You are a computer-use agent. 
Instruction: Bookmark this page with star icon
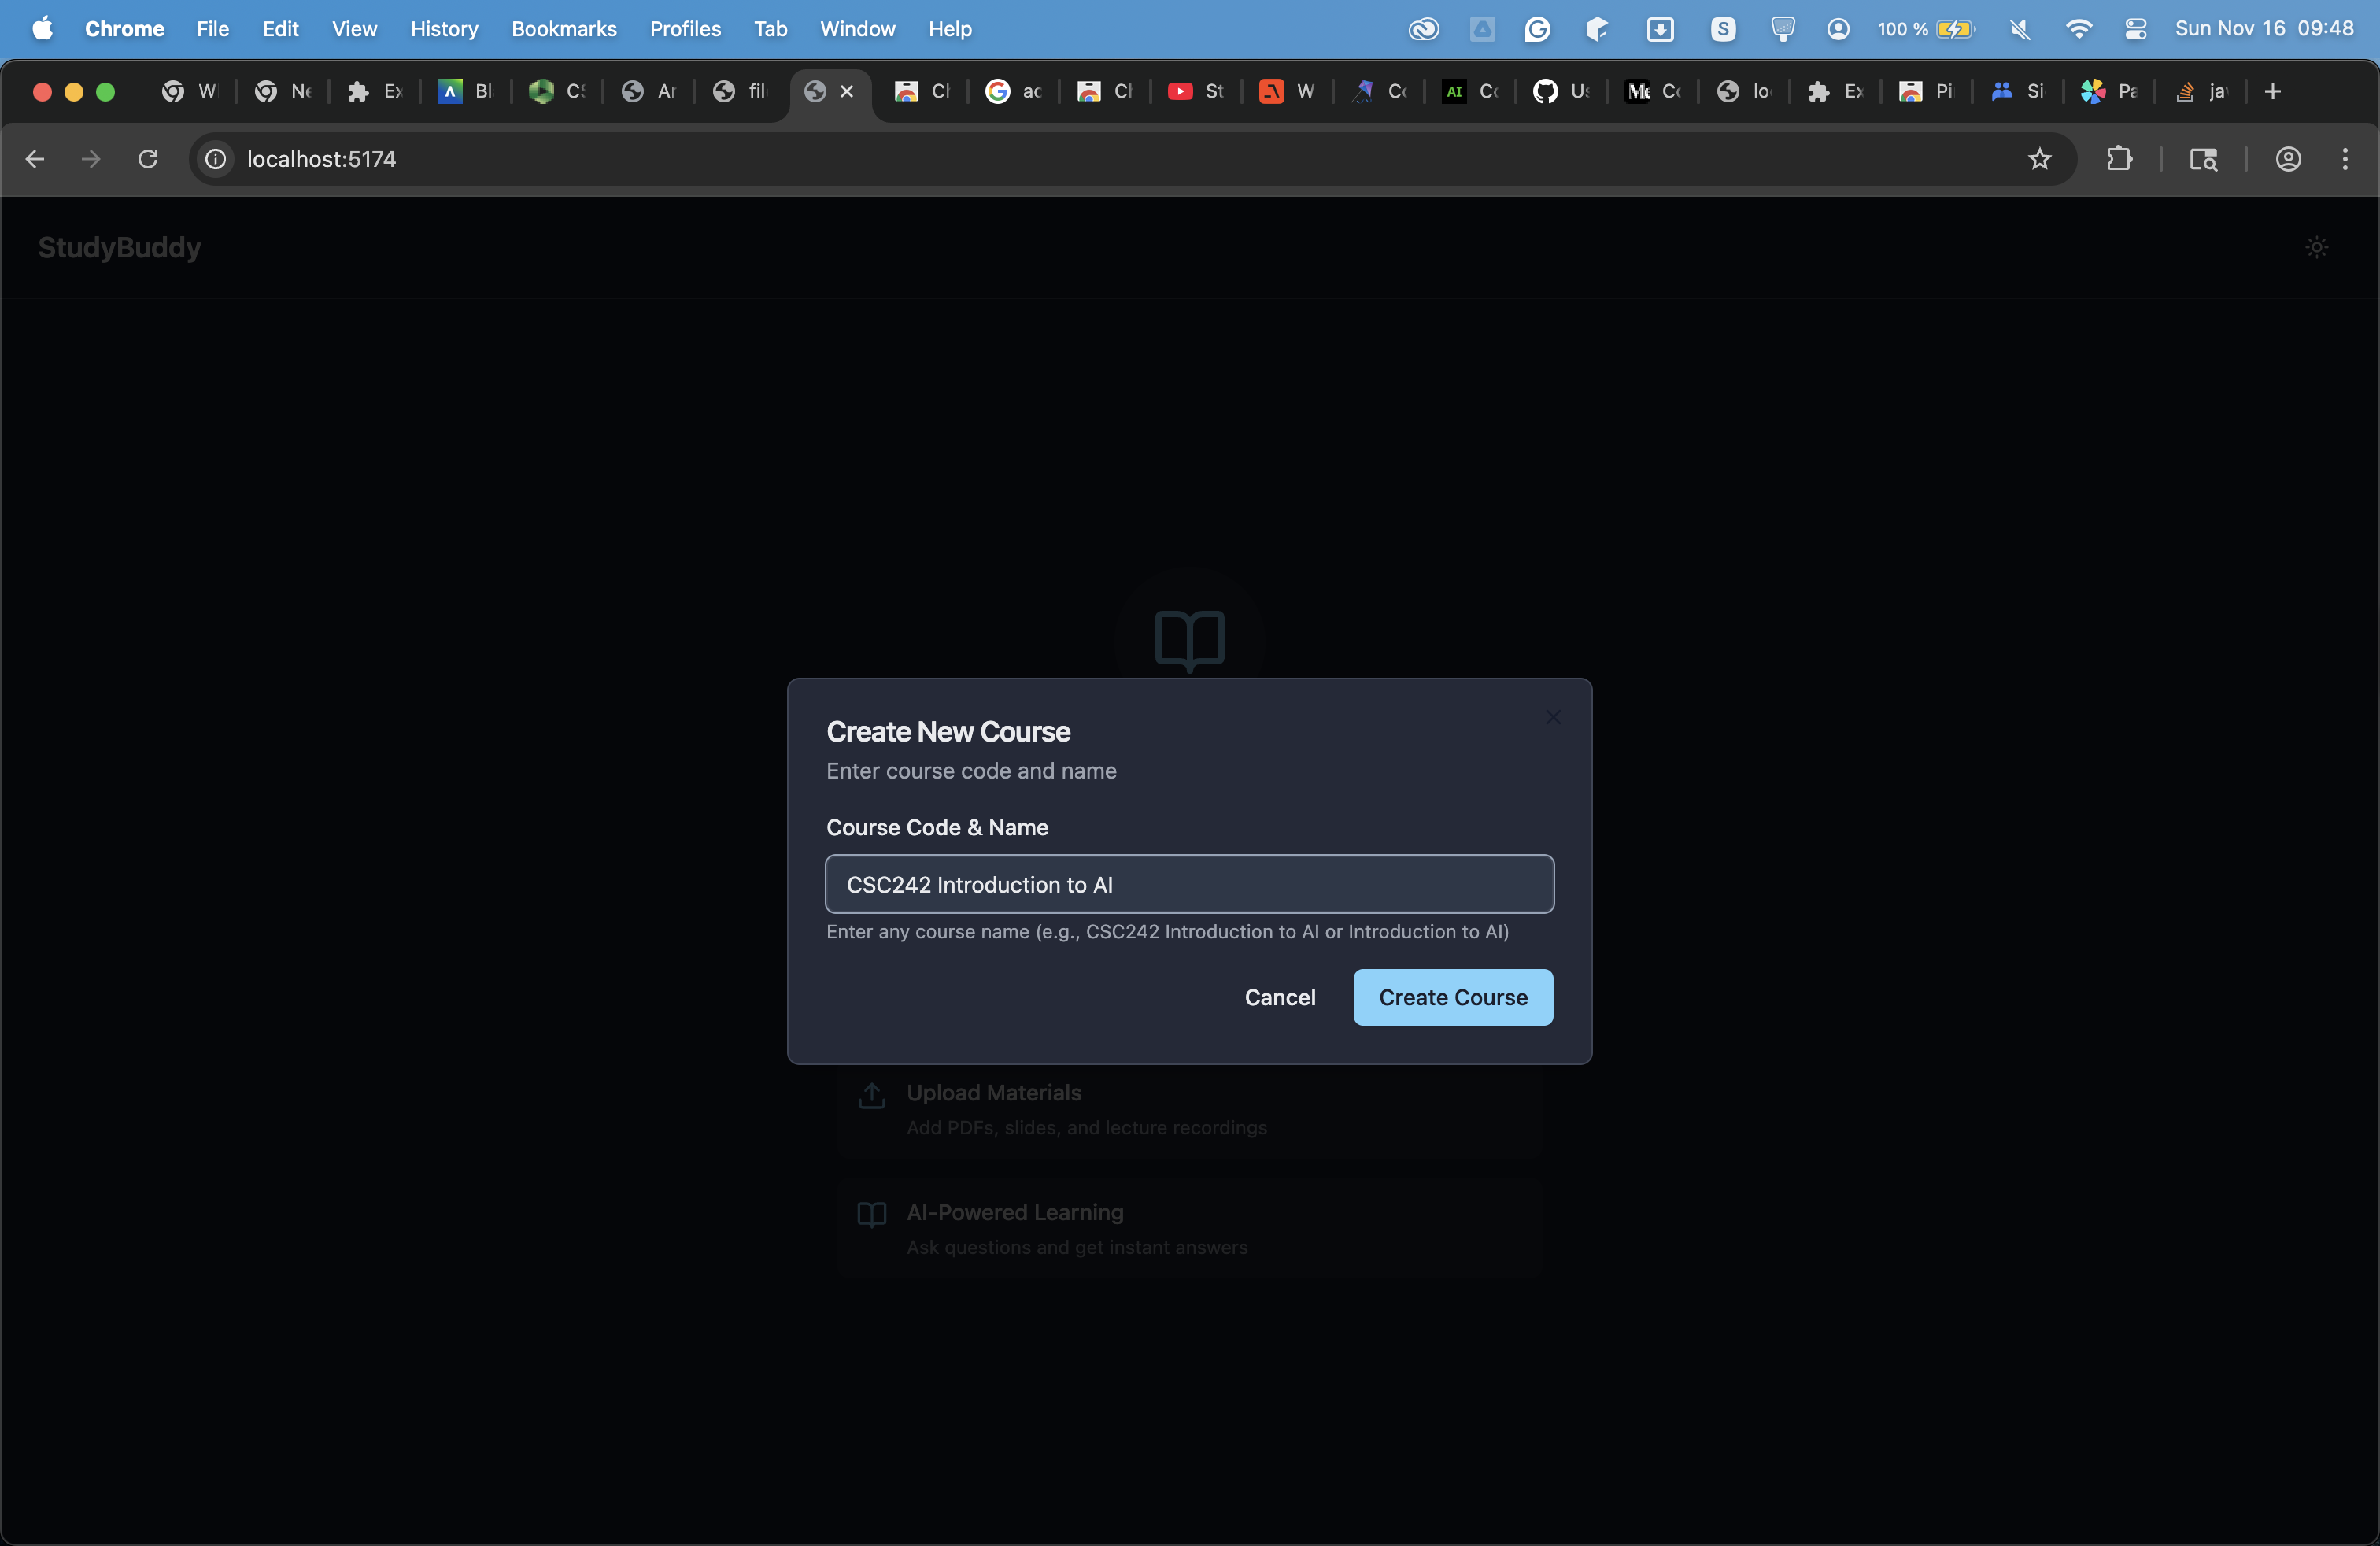2039,159
